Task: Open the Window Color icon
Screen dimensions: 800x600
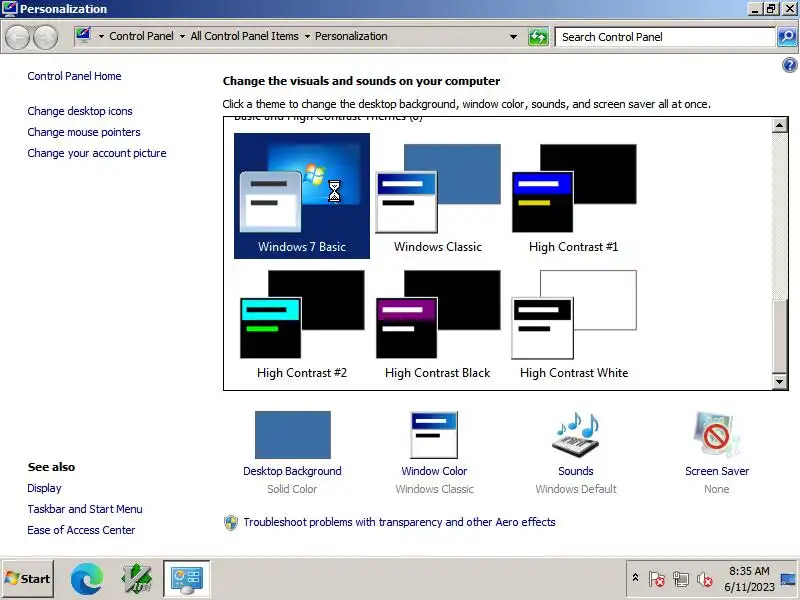Action: (x=434, y=435)
